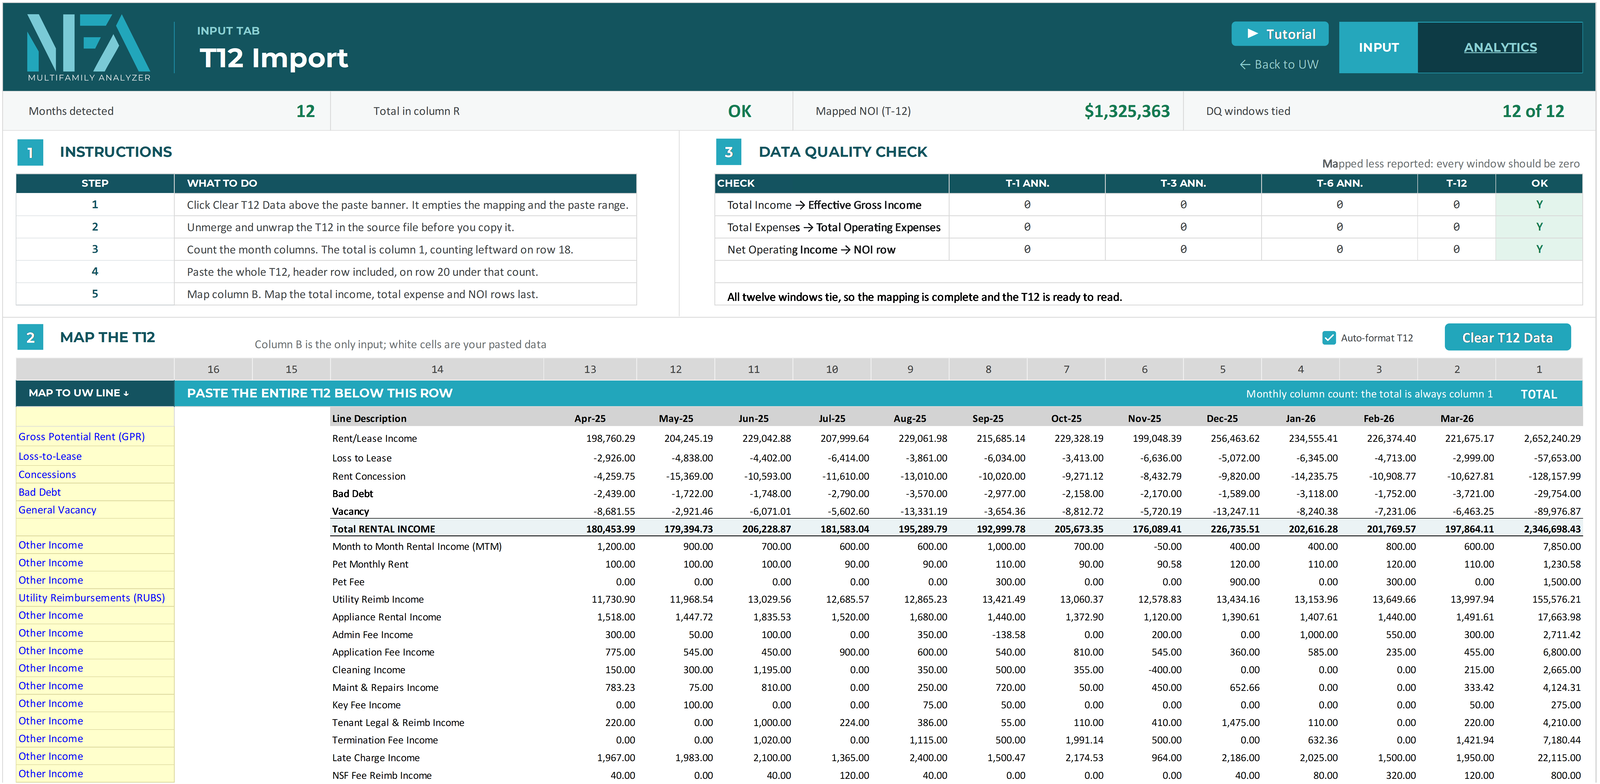The image size is (1600, 784).
Task: Select the all twelve windows tie status message
Action: click(924, 297)
